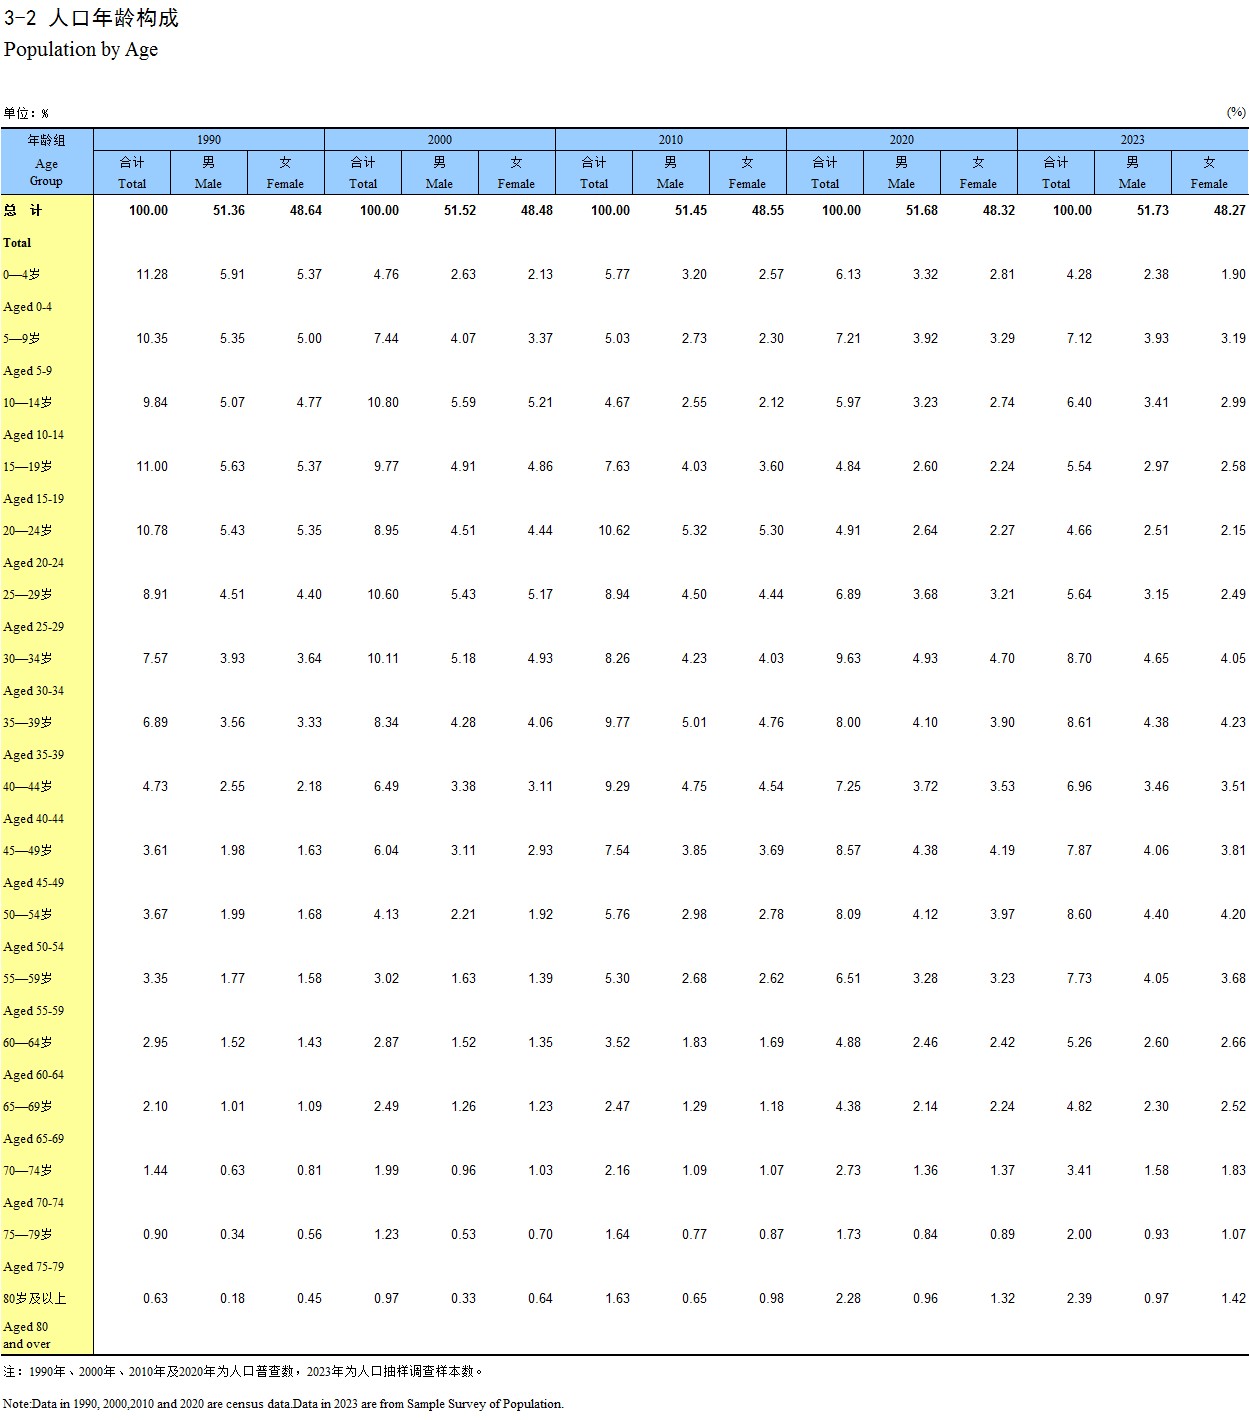Click cell value 9.63 in 30—34岁 row

pos(848,658)
